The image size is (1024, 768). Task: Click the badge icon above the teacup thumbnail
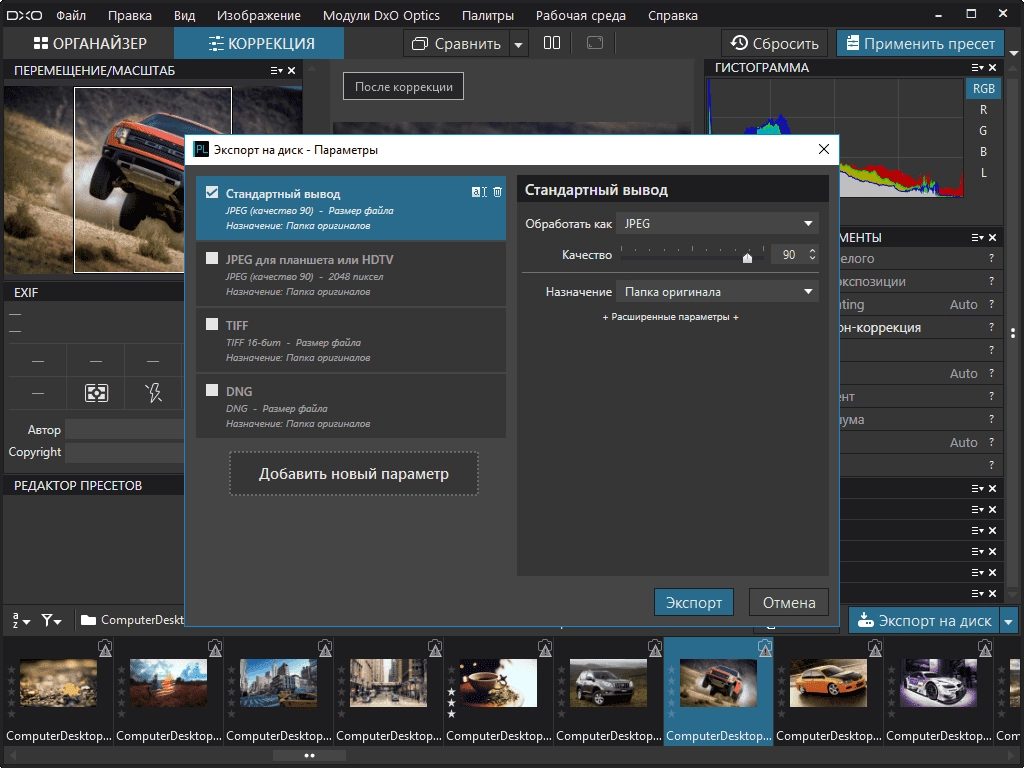pyautogui.click(x=545, y=648)
